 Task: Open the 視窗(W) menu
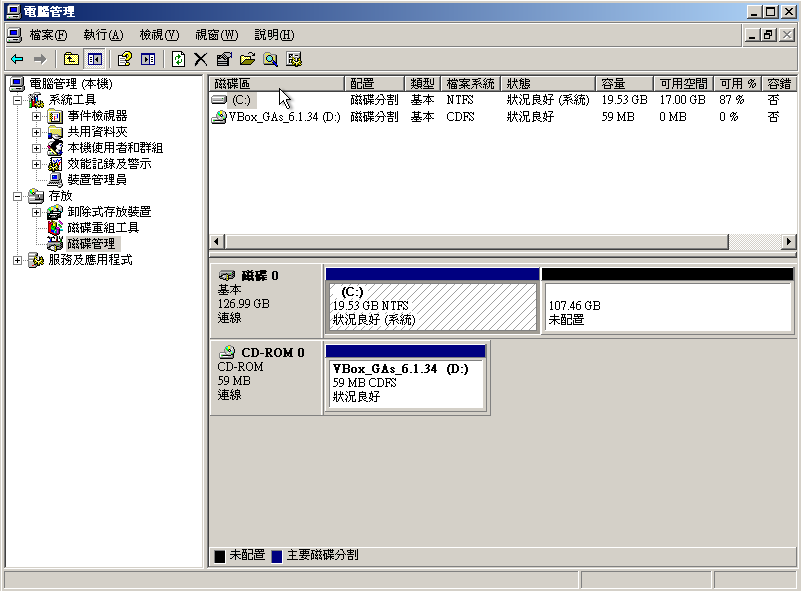(217, 35)
